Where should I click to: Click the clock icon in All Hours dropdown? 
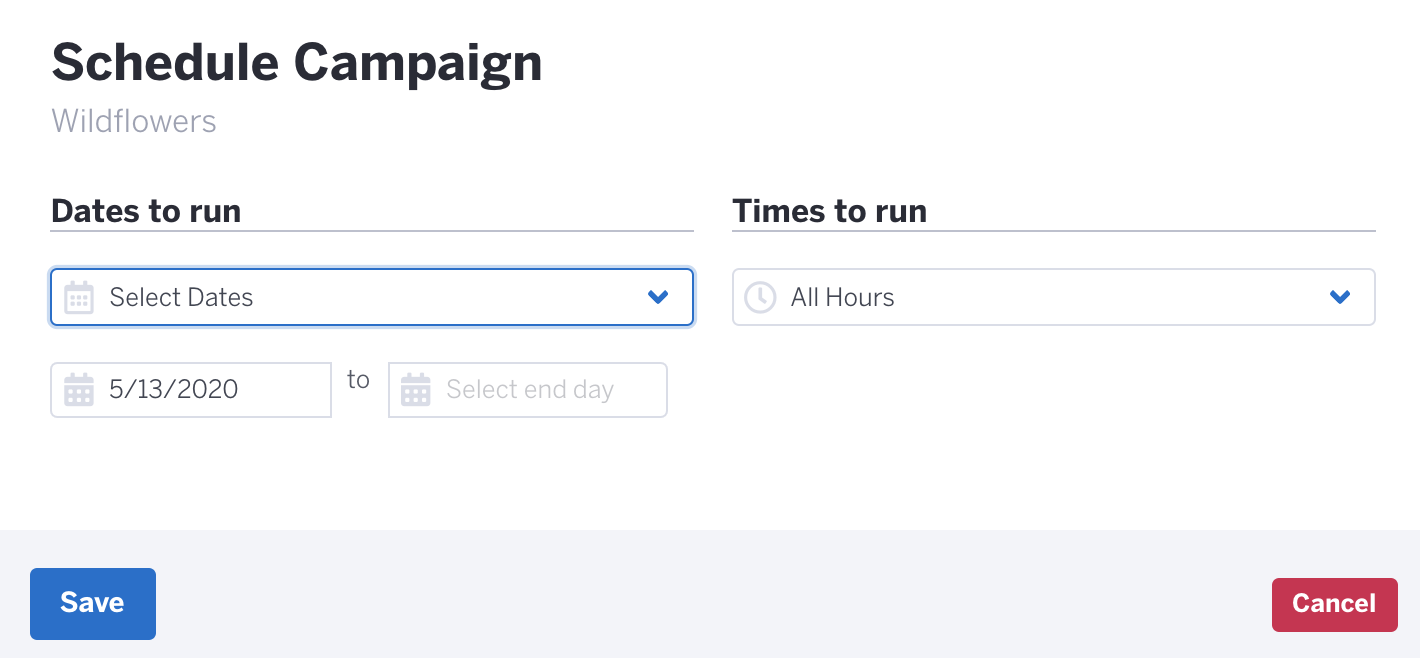point(761,297)
